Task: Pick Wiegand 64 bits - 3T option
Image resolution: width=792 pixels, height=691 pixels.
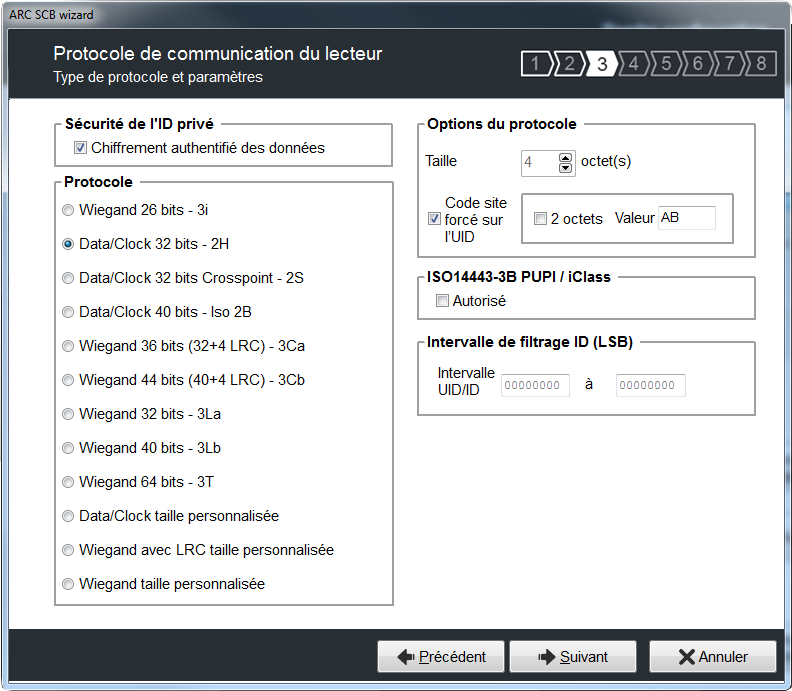Action: [x=68, y=482]
